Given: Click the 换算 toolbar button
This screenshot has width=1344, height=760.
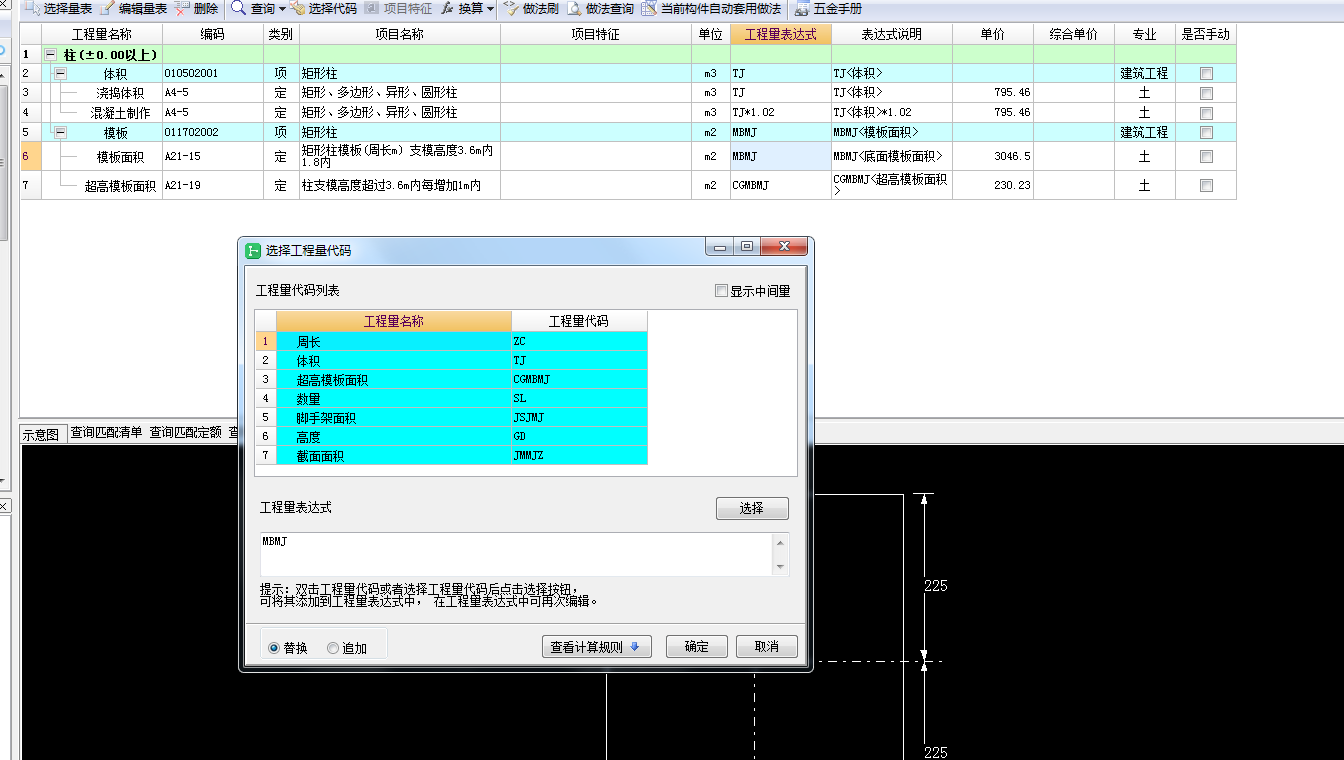Looking at the screenshot, I should click(x=462, y=9).
